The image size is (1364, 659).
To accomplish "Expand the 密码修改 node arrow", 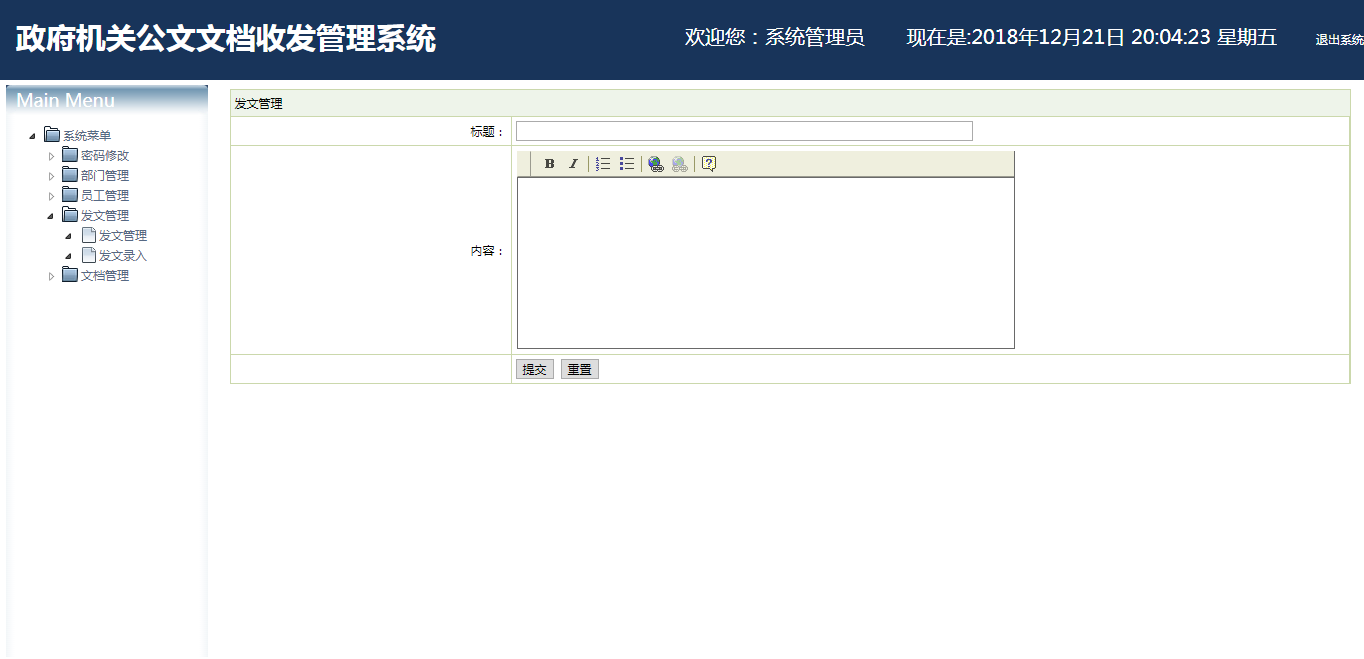I will pyautogui.click(x=51, y=156).
